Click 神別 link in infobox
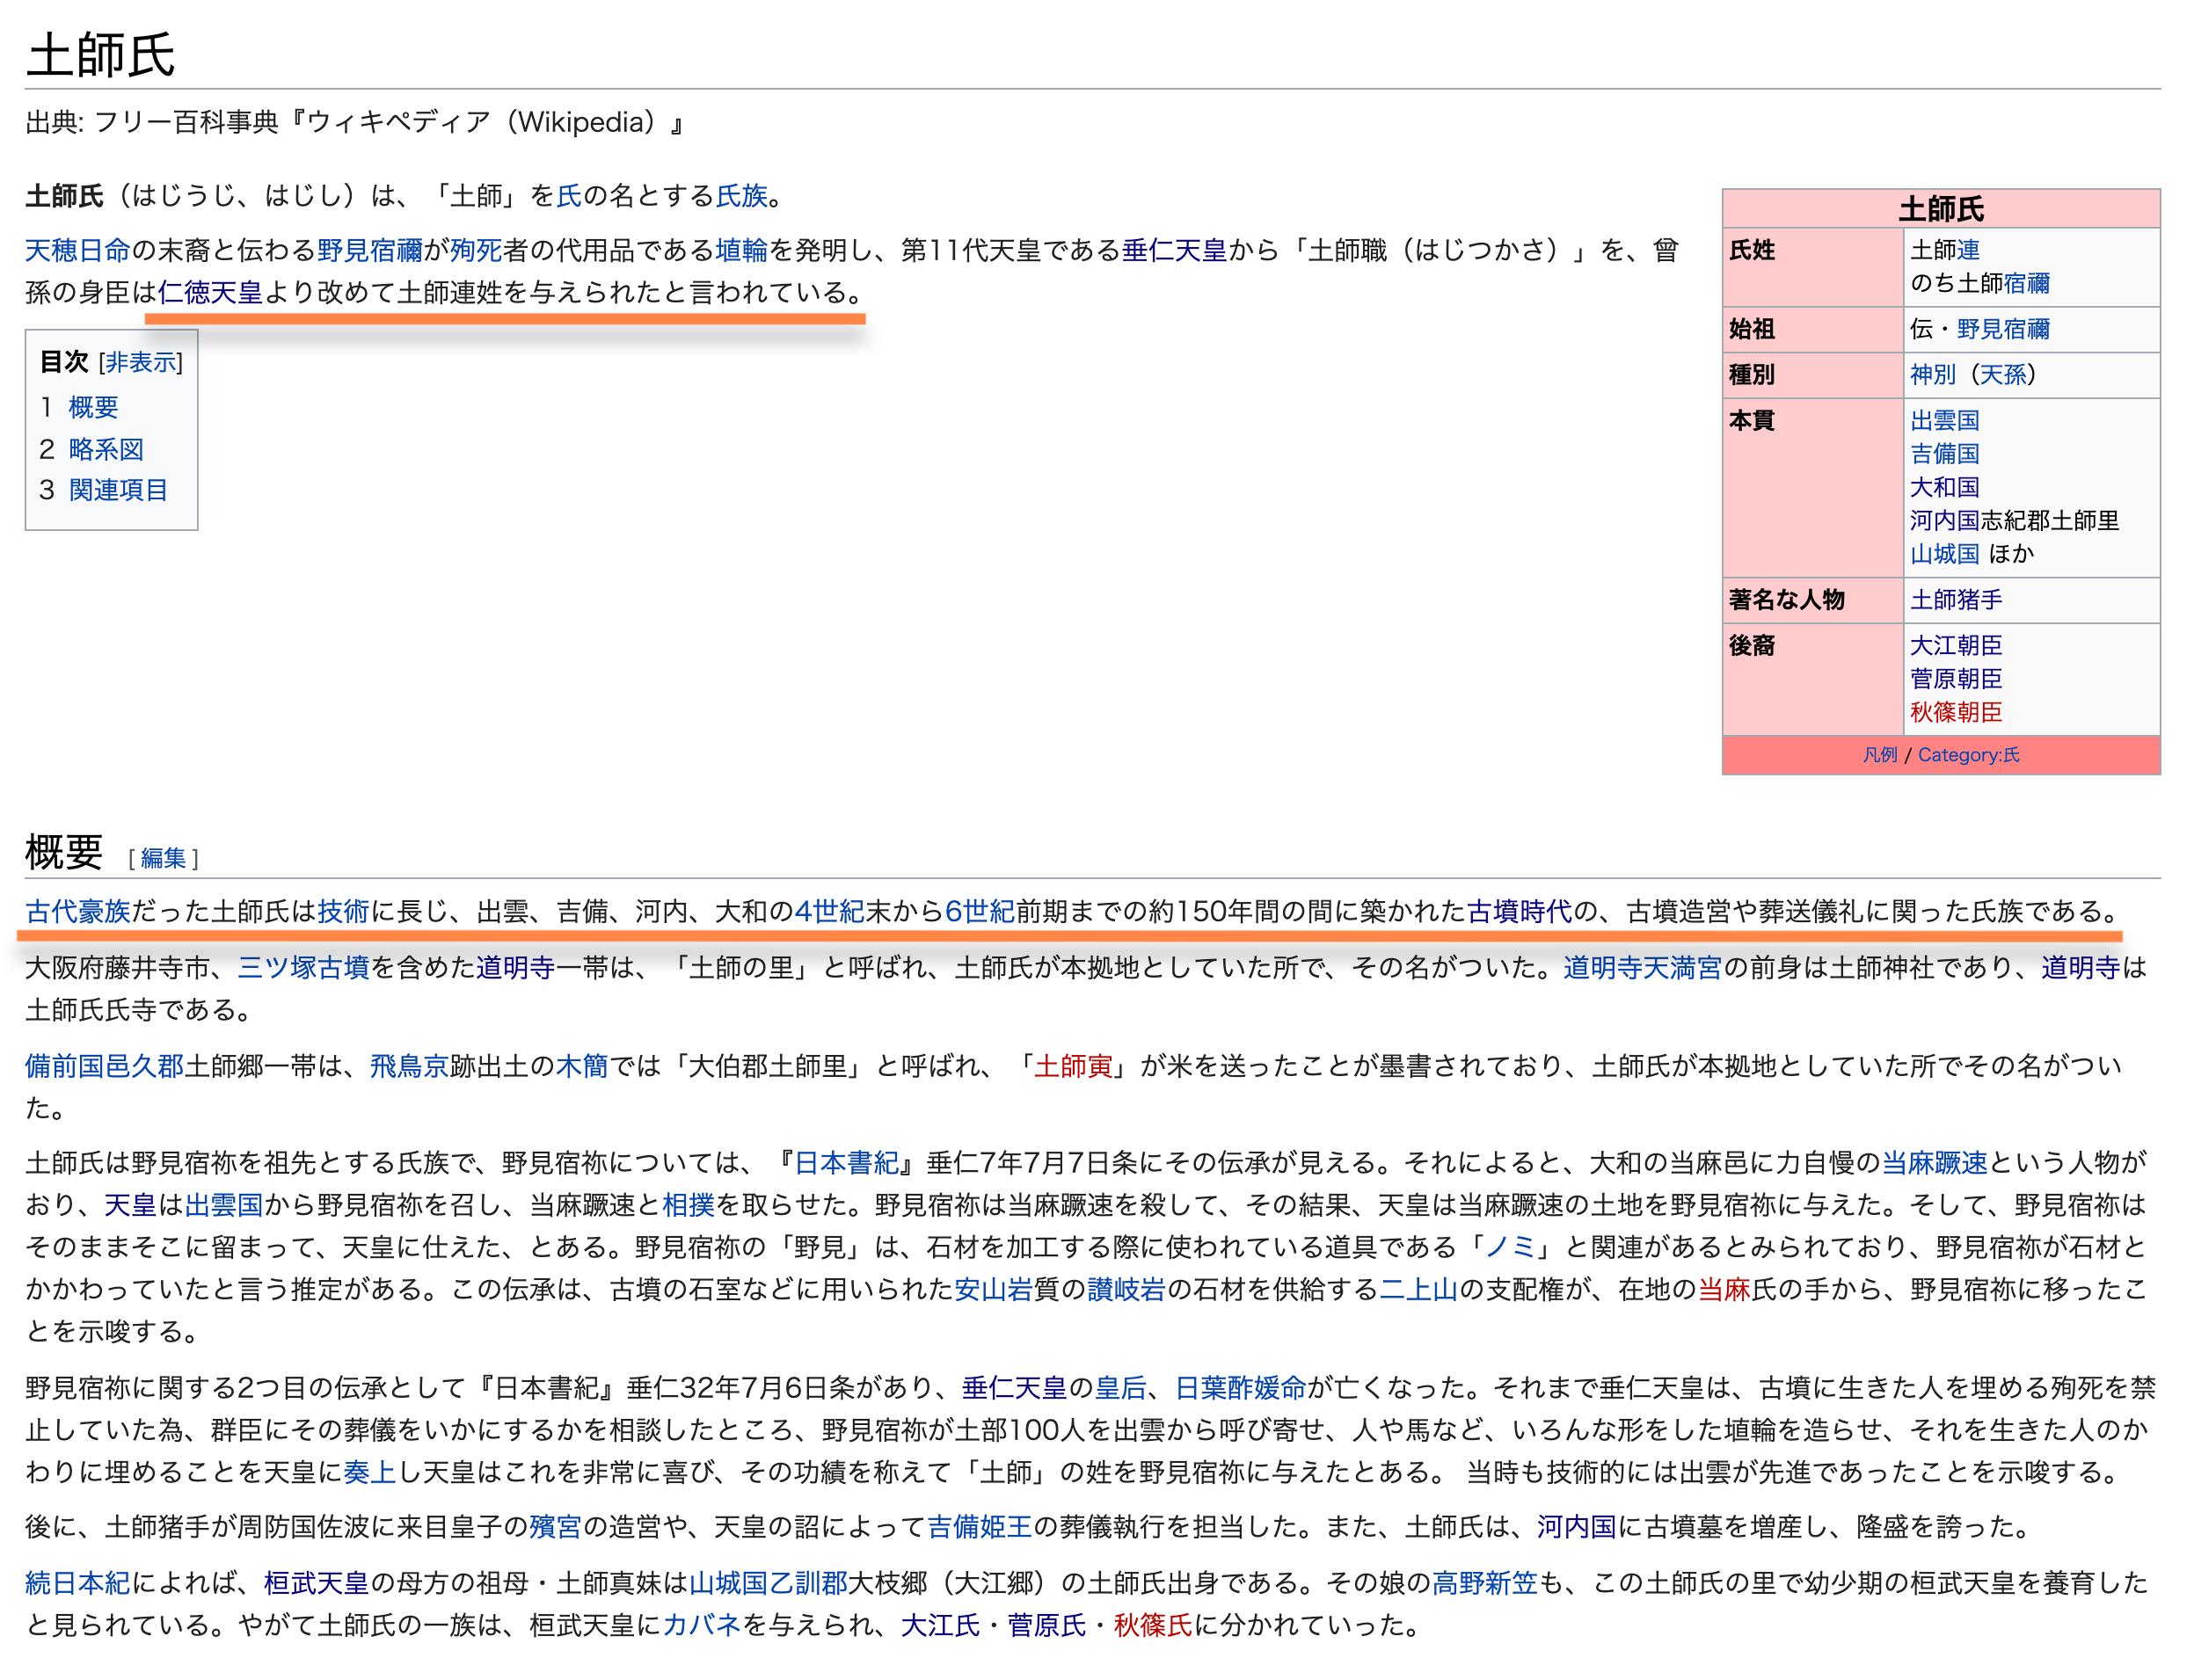Image resolution: width=2194 pixels, height=1680 pixels. point(1933,375)
